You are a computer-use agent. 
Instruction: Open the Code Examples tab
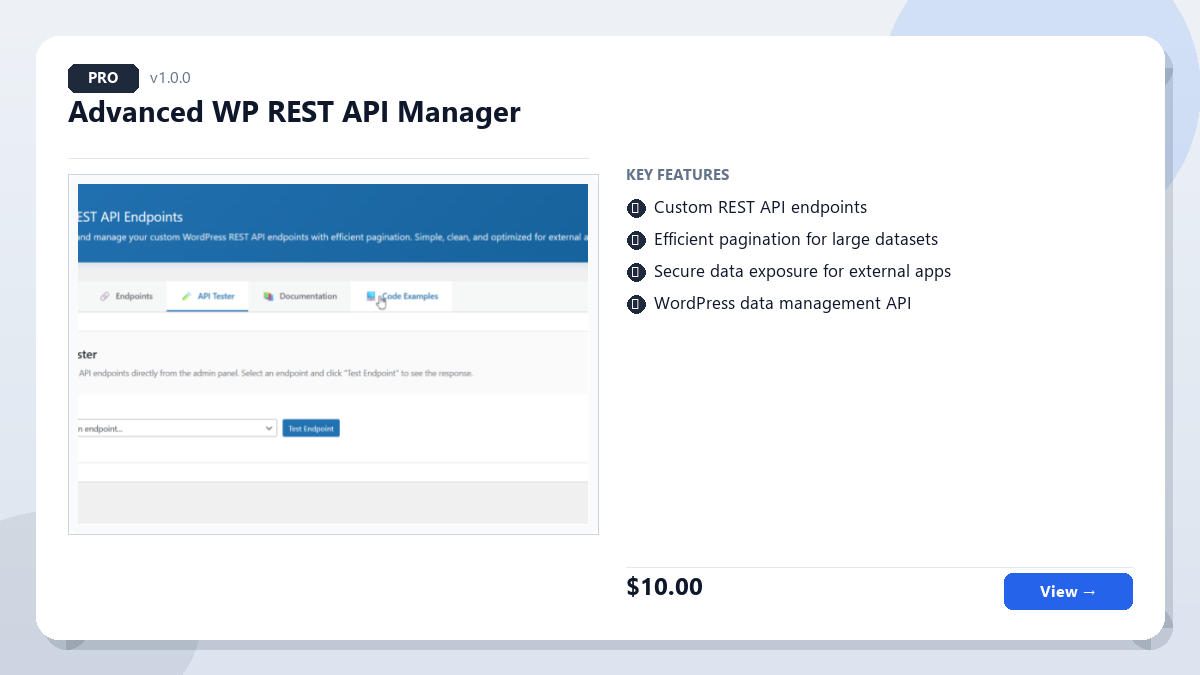click(402, 296)
